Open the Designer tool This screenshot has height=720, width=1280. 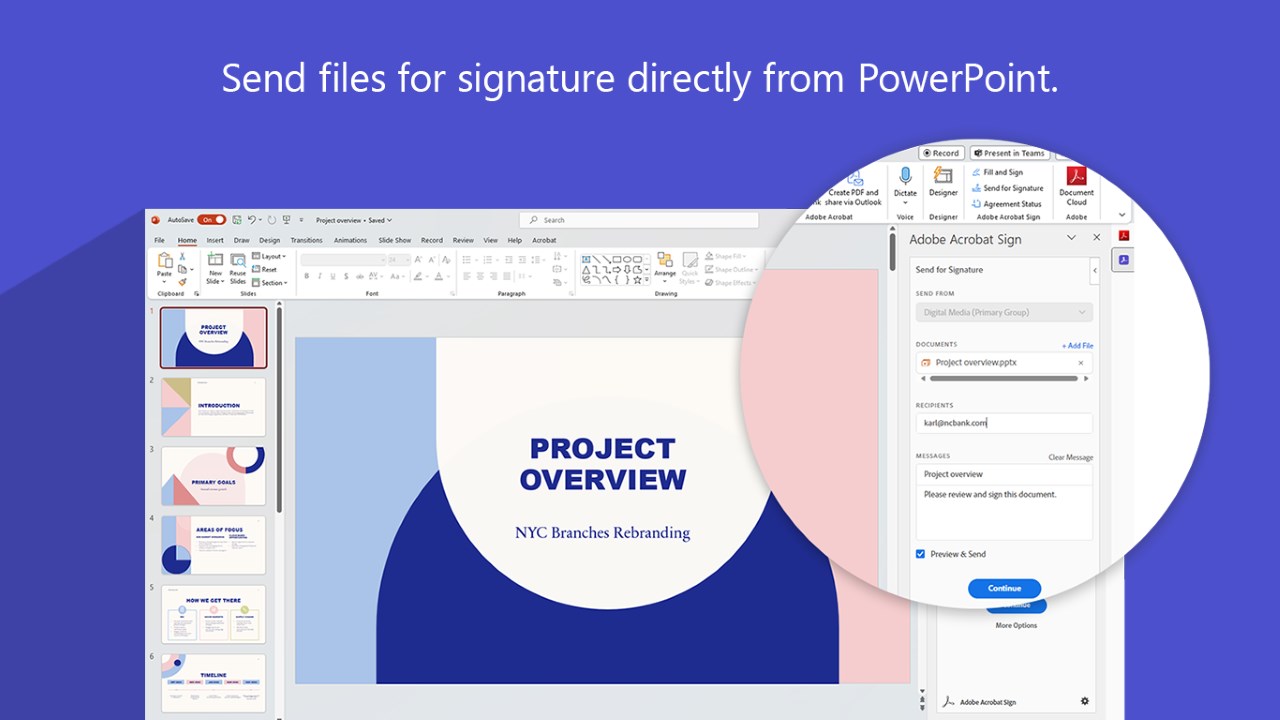943,181
